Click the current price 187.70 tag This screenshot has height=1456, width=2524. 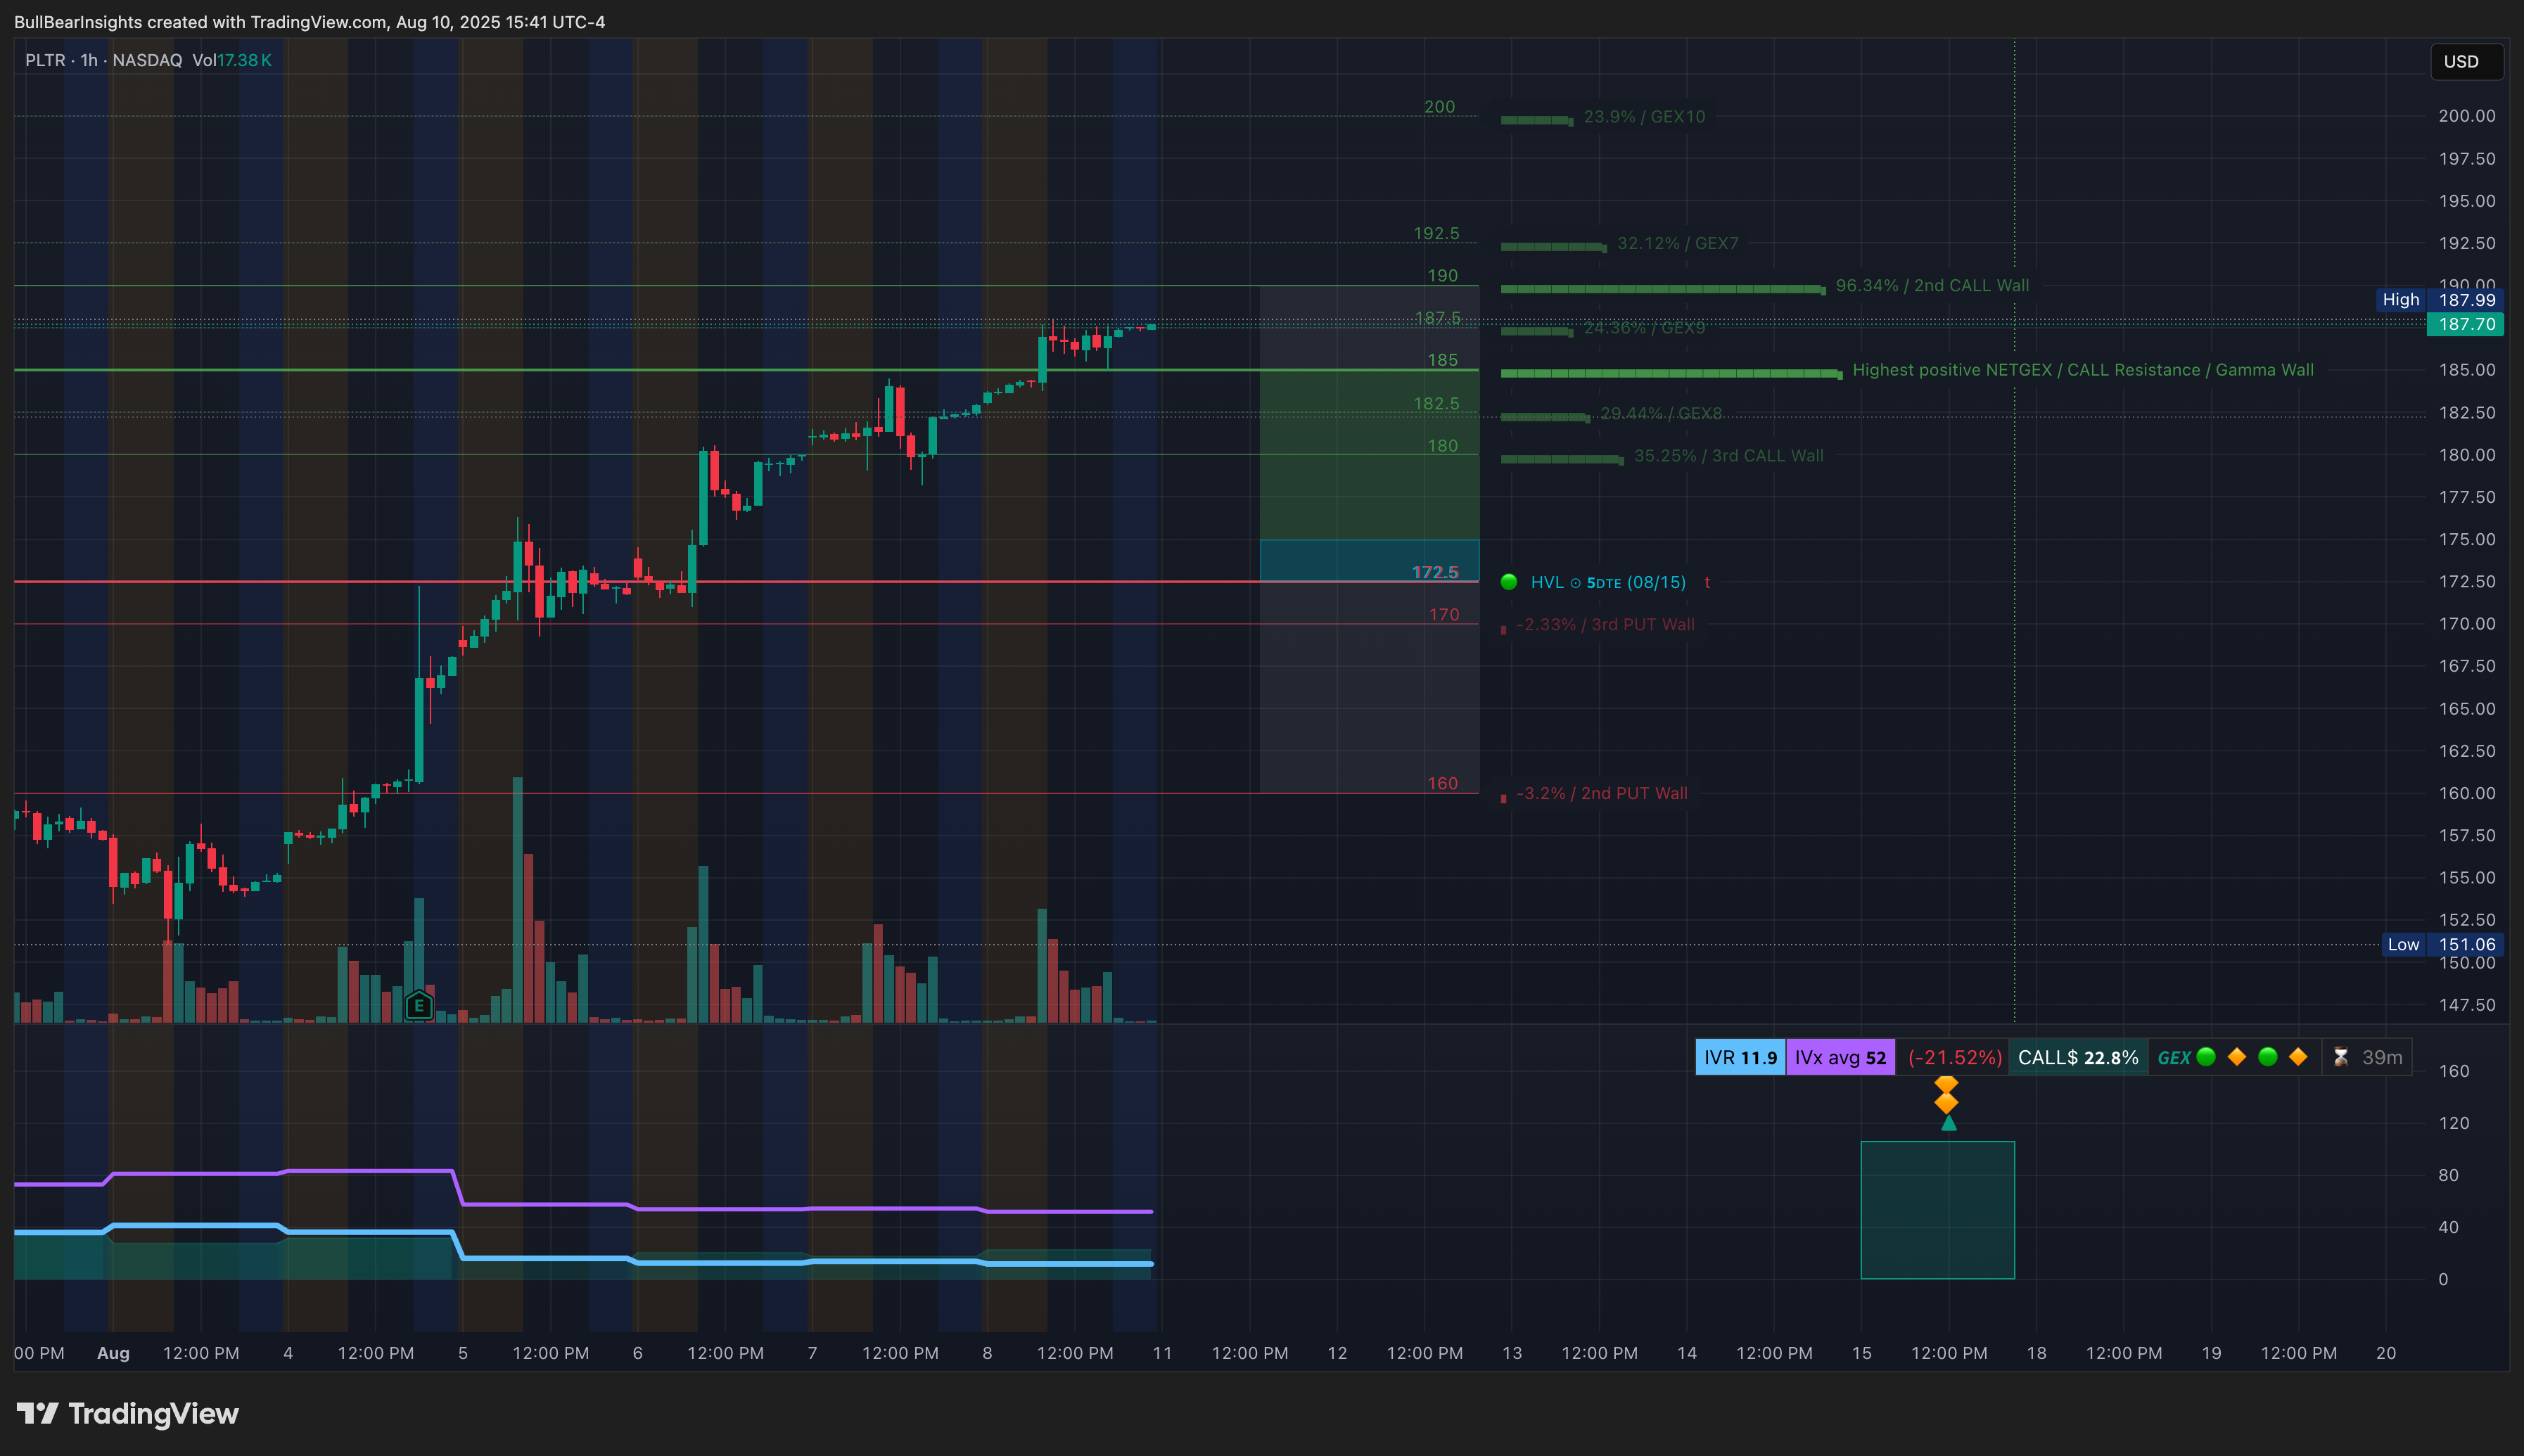click(2466, 324)
